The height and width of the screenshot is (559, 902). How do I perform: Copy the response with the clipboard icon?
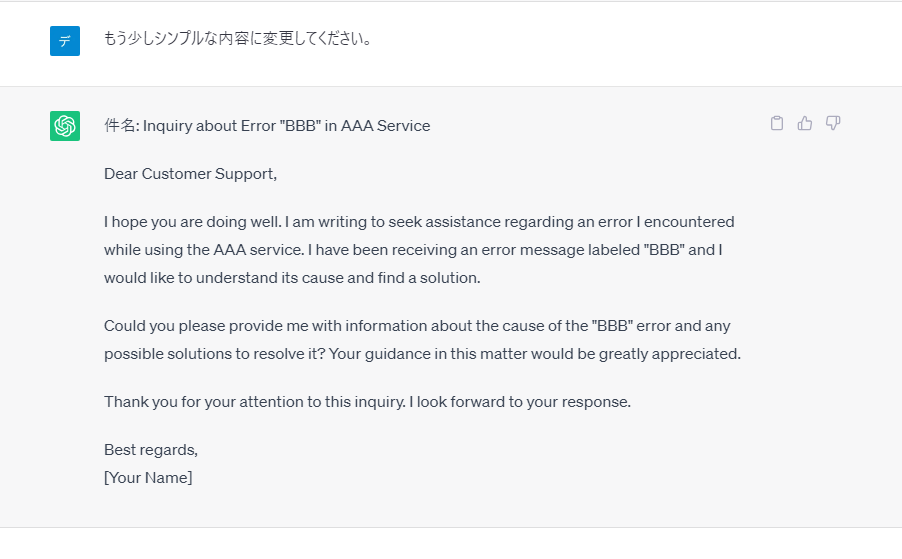(x=777, y=123)
